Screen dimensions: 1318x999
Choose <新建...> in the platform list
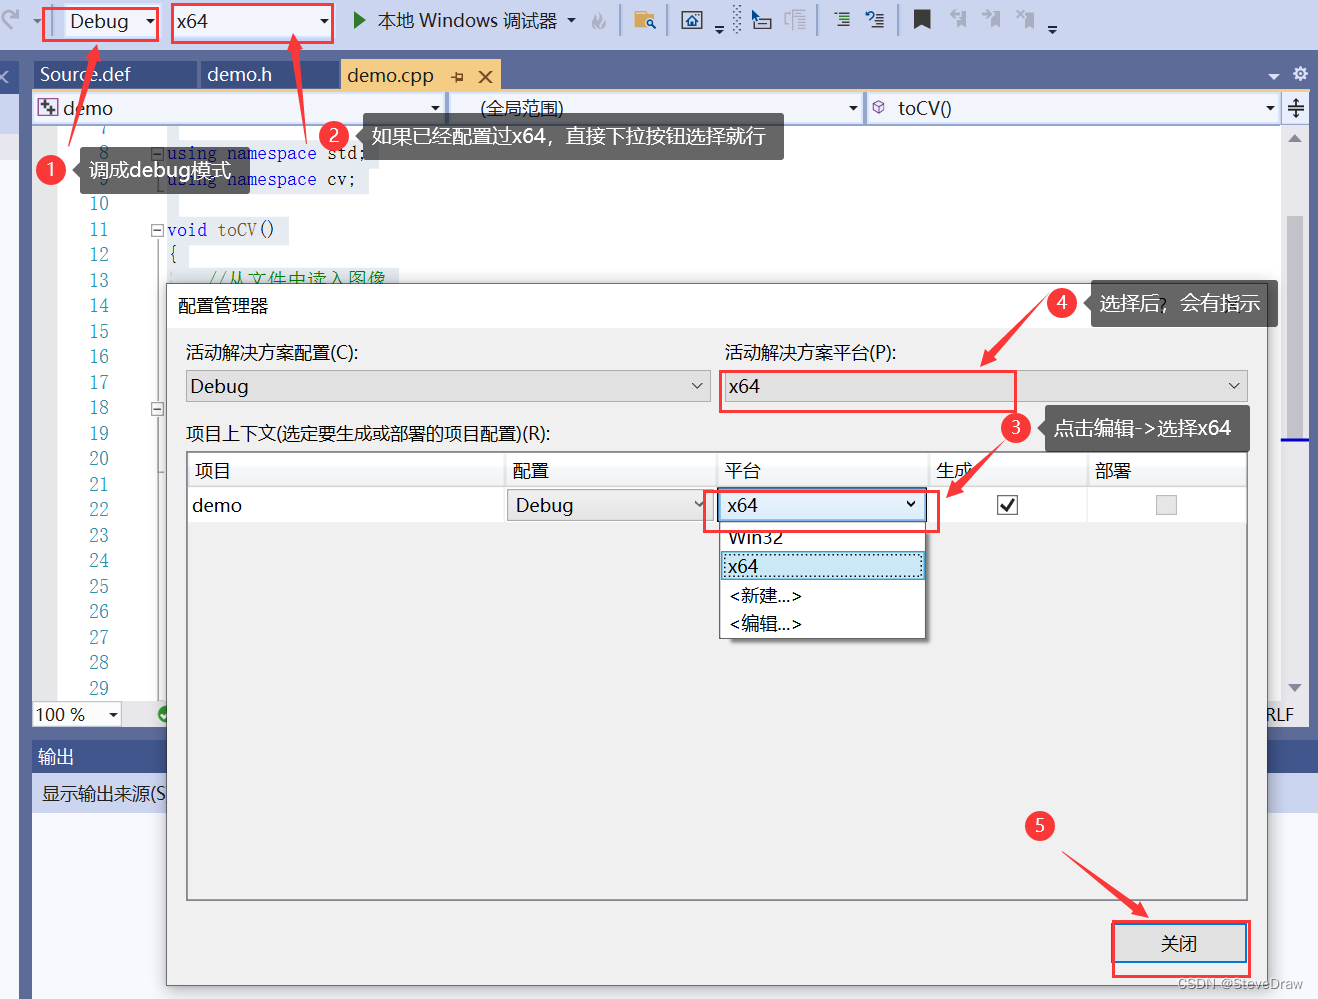click(x=822, y=595)
